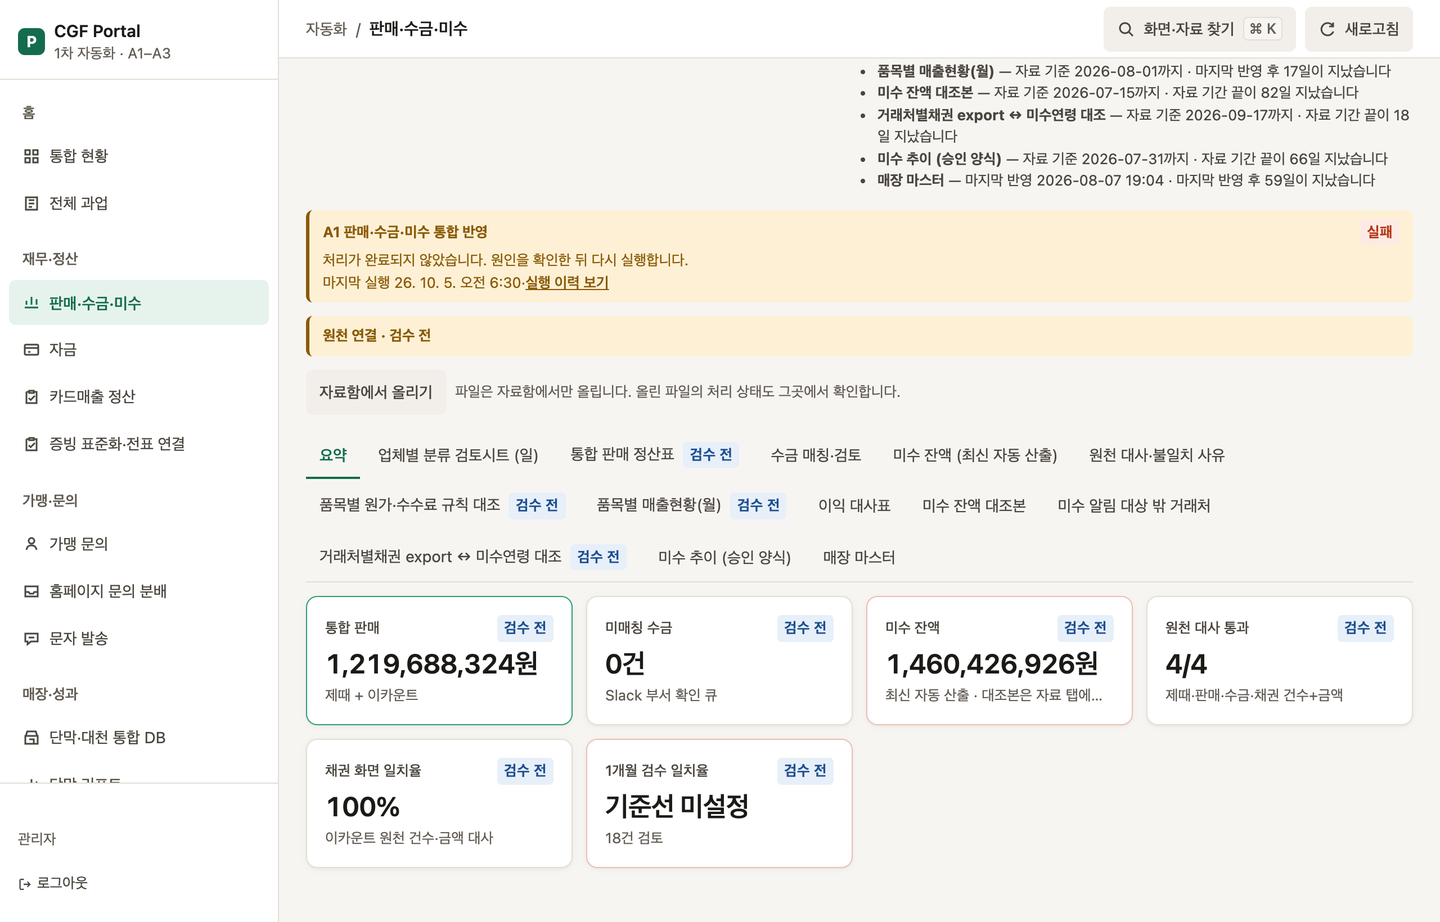Screen dimensions: 1440x922
Task: Switch to the 미수 추이 (승인 양식) tab
Action: (x=724, y=557)
